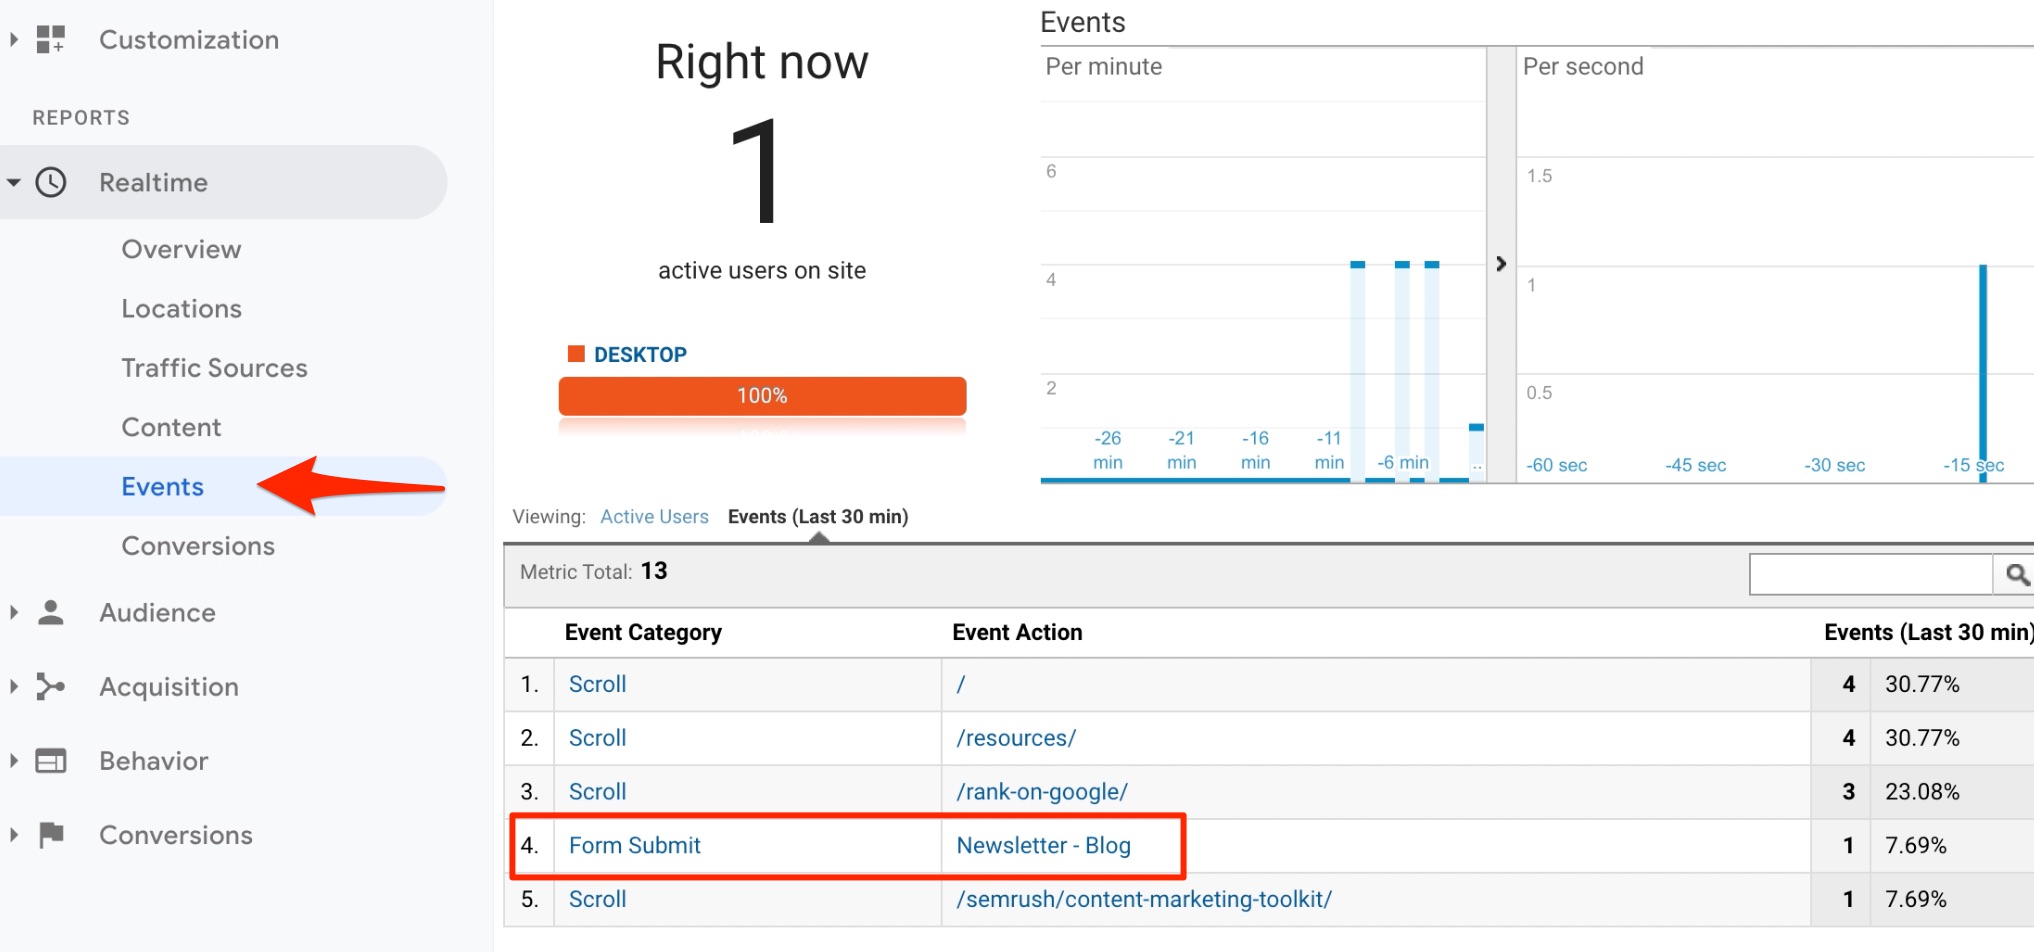Select Events (Last 30 min) view

tap(818, 516)
